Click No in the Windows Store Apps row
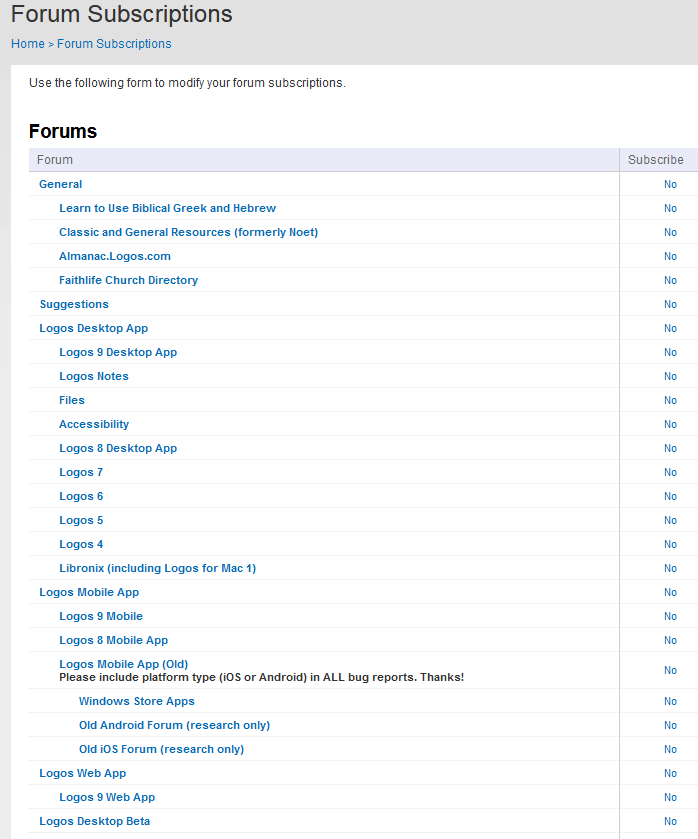Screen dimensions: 698x839 670,701
